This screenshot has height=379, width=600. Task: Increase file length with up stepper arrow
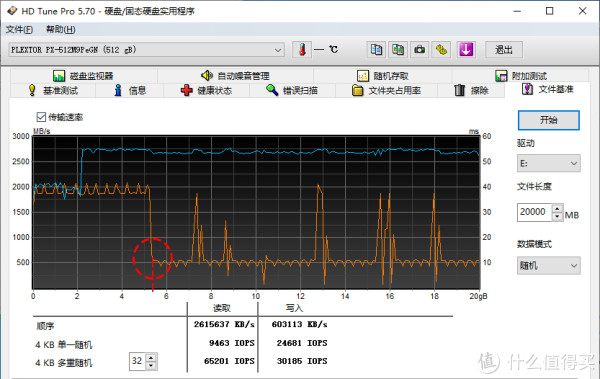(x=557, y=209)
